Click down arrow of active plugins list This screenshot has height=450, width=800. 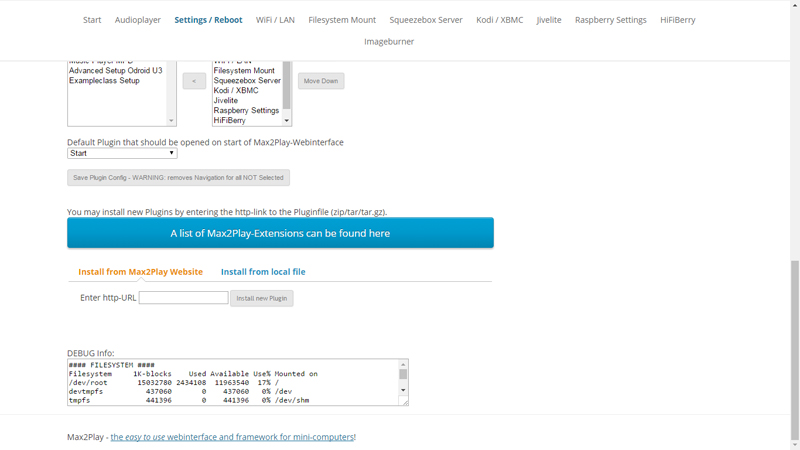(x=287, y=121)
